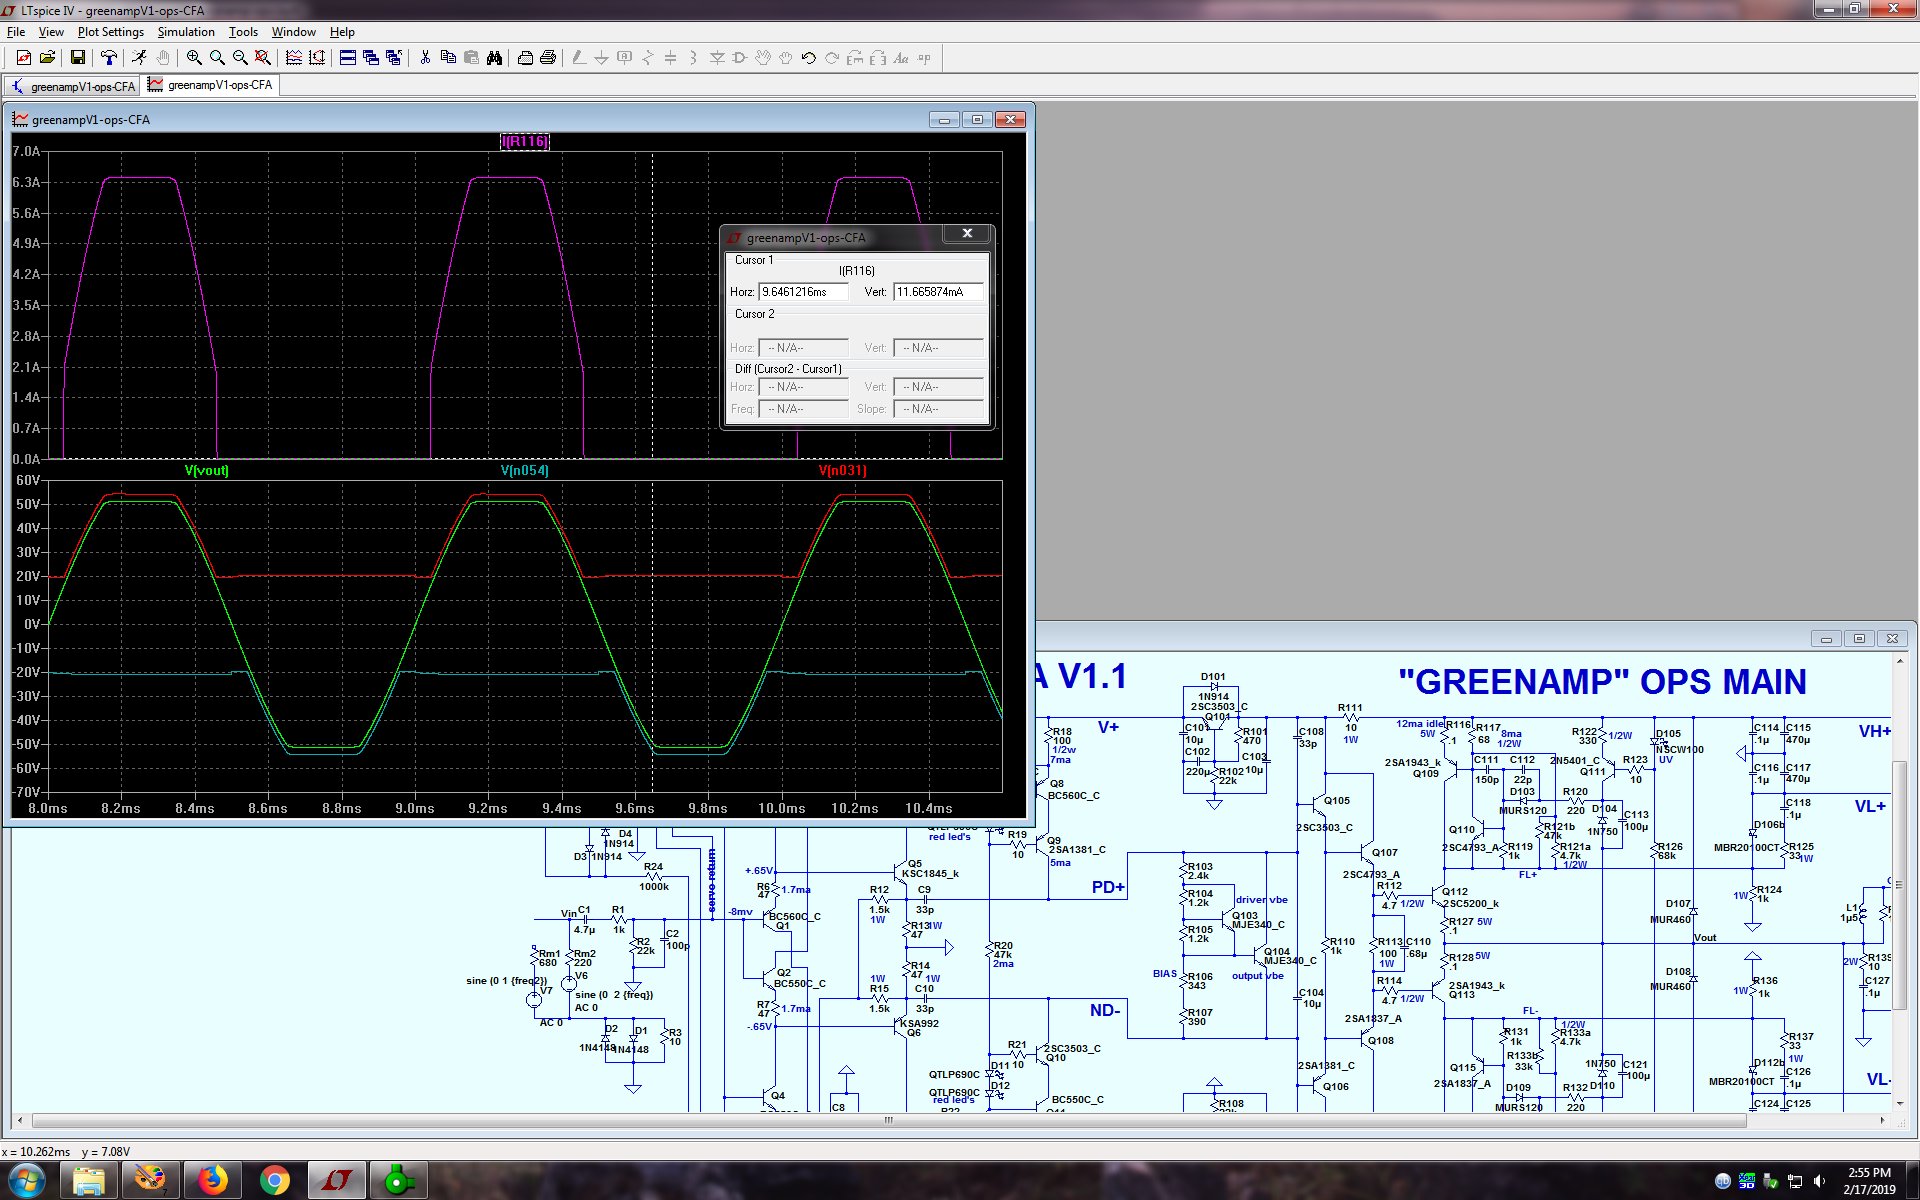1920x1200 pixels.
Task: Click the I(R116) trace label
Action: [x=525, y=141]
